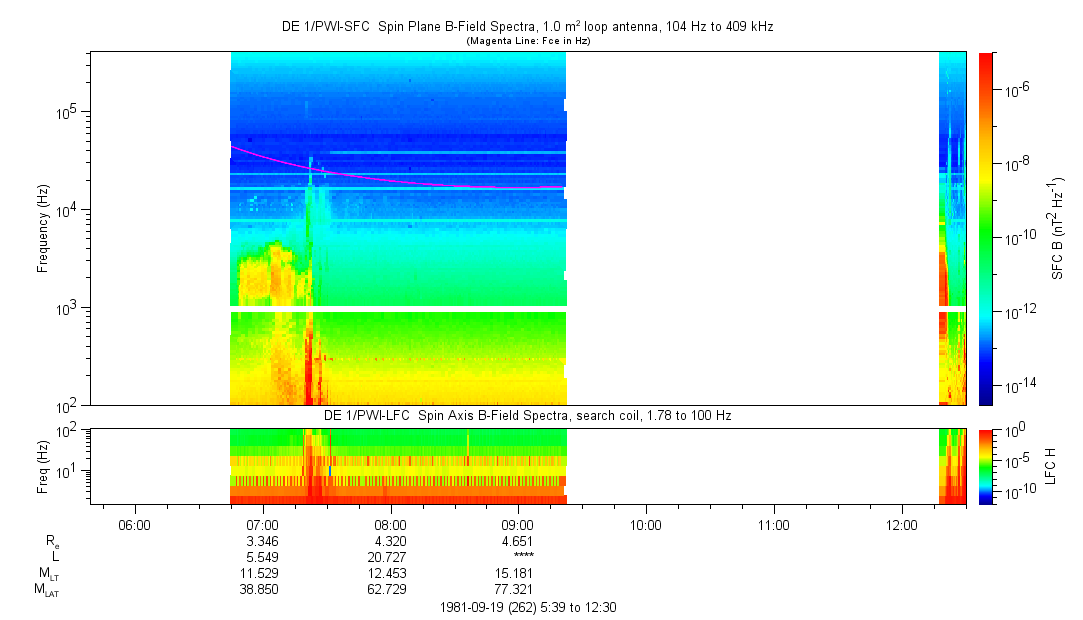Click the DE 1/PWI-SFC spectra plot title
This screenshot has width=1083, height=620.
click(x=527, y=27)
